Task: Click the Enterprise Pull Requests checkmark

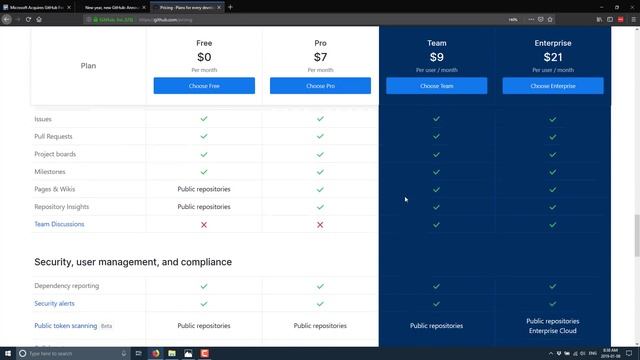Action: point(553,137)
